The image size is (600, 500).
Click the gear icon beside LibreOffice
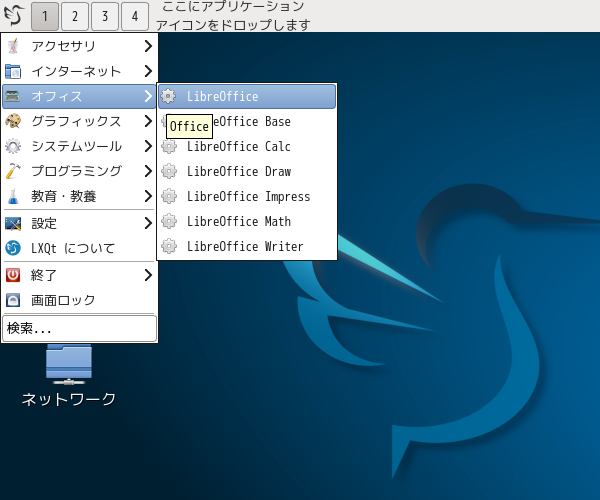[x=168, y=96]
